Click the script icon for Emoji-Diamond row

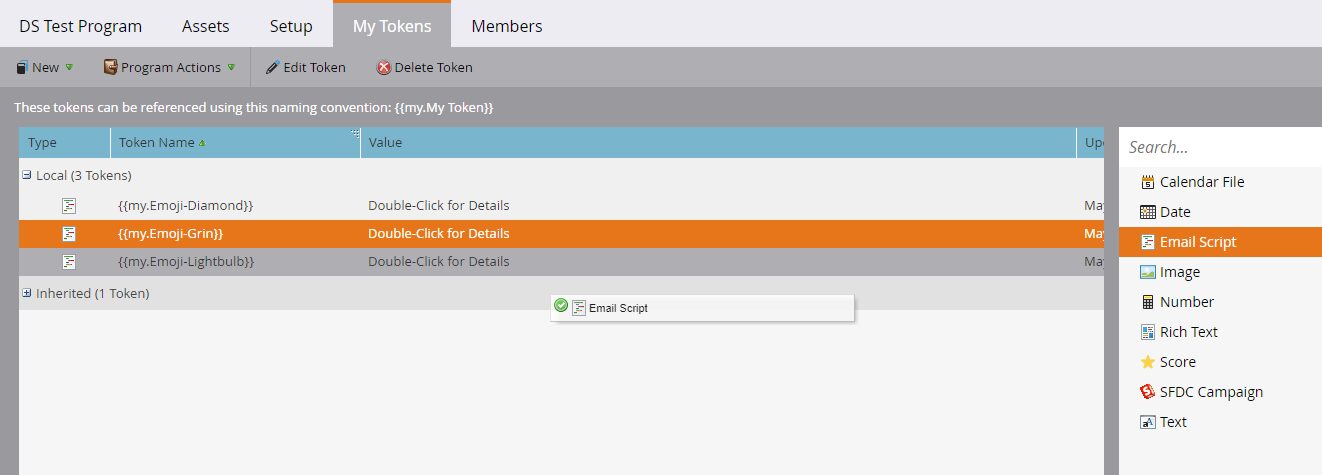(x=69, y=205)
